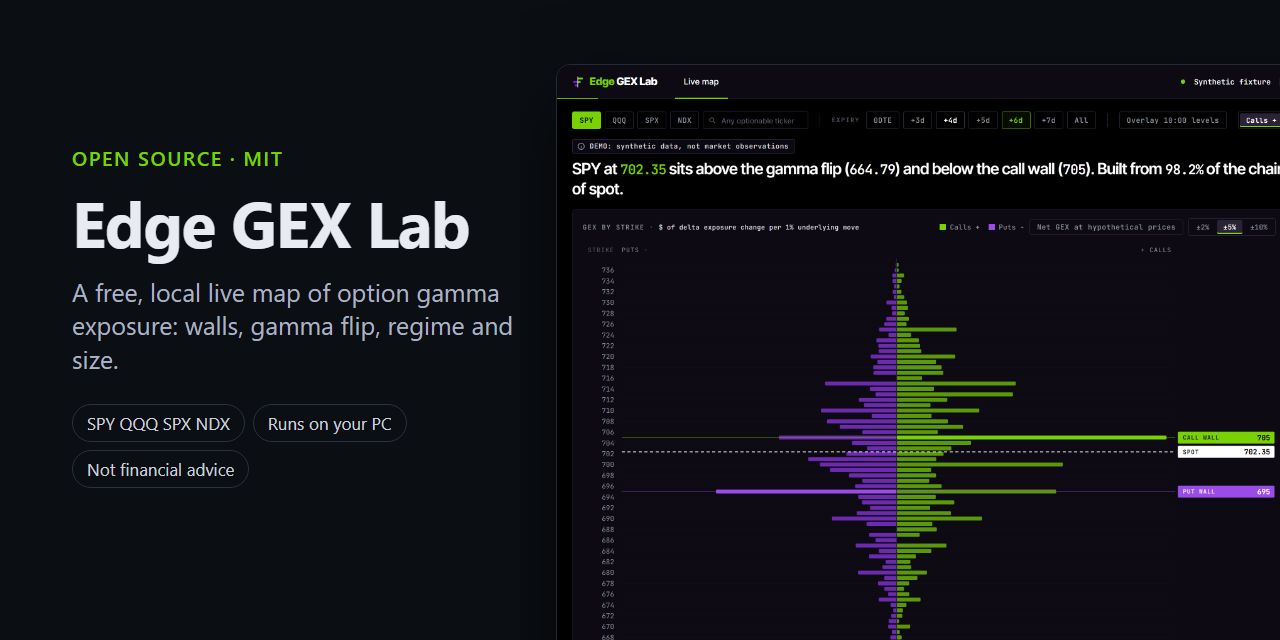Click the Net GEX at hypothetical prices button

pyautogui.click(x=1106, y=227)
